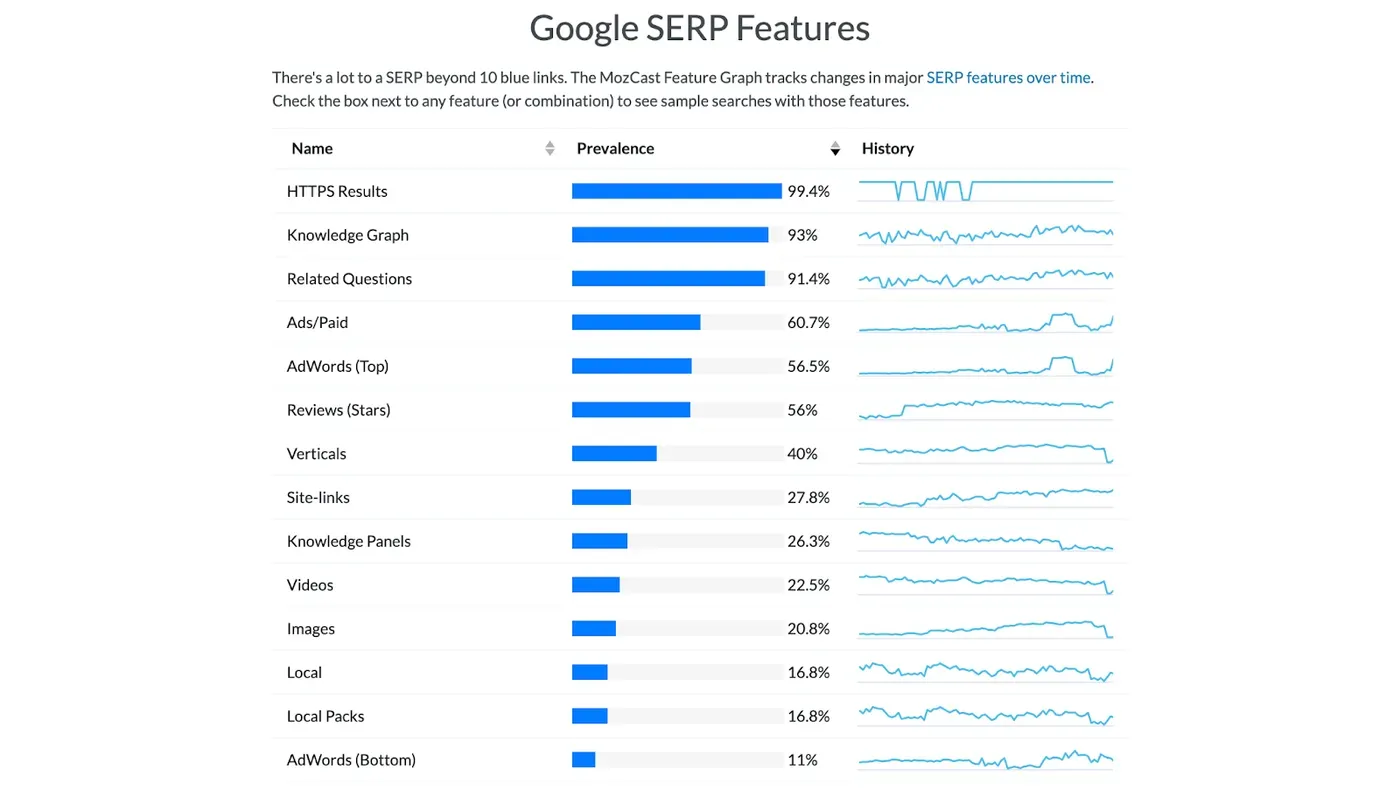Select the Verticals feature row
The image size is (1400, 790).
click(700, 454)
